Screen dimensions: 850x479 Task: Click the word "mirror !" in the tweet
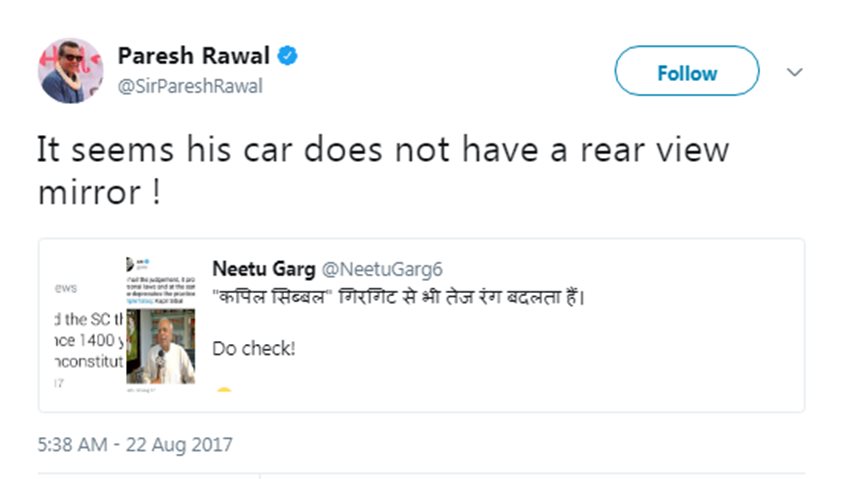pyautogui.click(x=99, y=192)
